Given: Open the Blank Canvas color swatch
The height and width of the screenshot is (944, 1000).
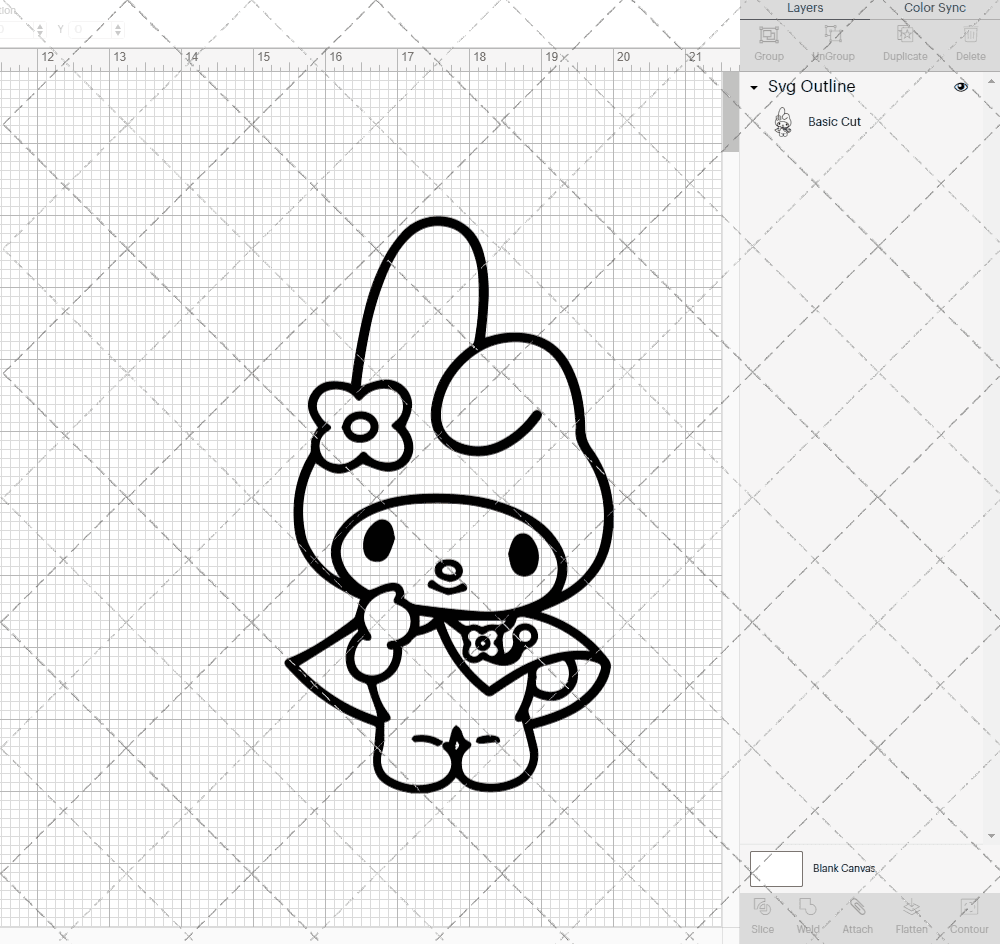Looking at the screenshot, I should 776,868.
